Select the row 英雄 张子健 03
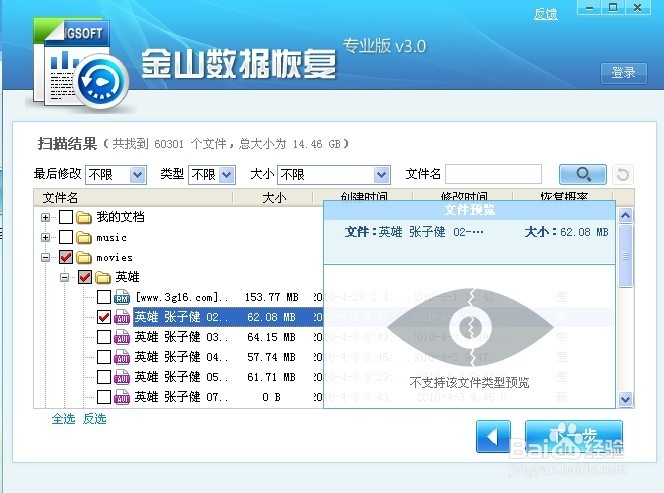Image resolution: width=664 pixels, height=493 pixels. pos(182,337)
